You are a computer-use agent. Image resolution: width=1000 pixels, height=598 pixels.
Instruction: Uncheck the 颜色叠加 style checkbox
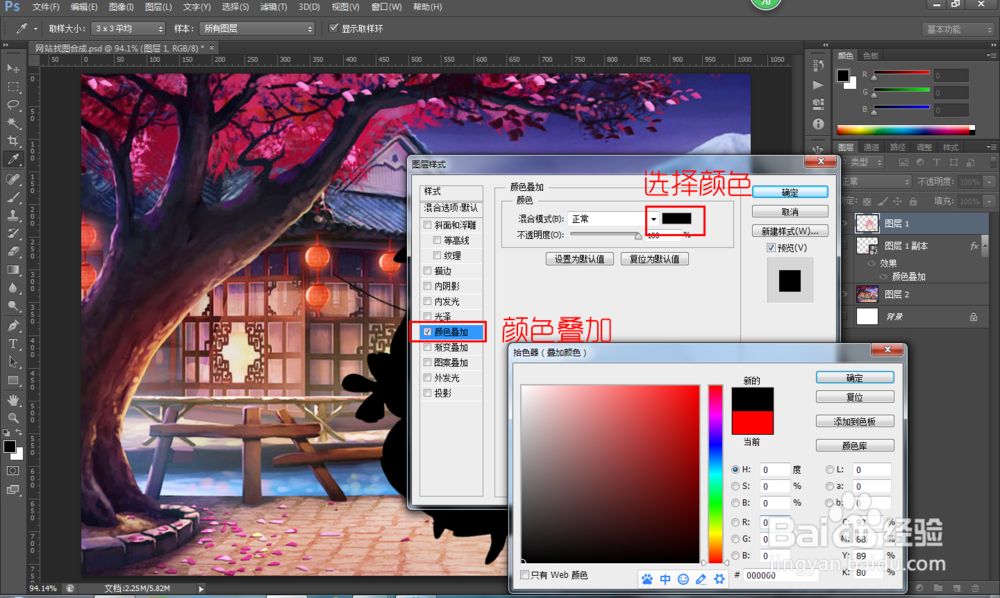coord(427,332)
